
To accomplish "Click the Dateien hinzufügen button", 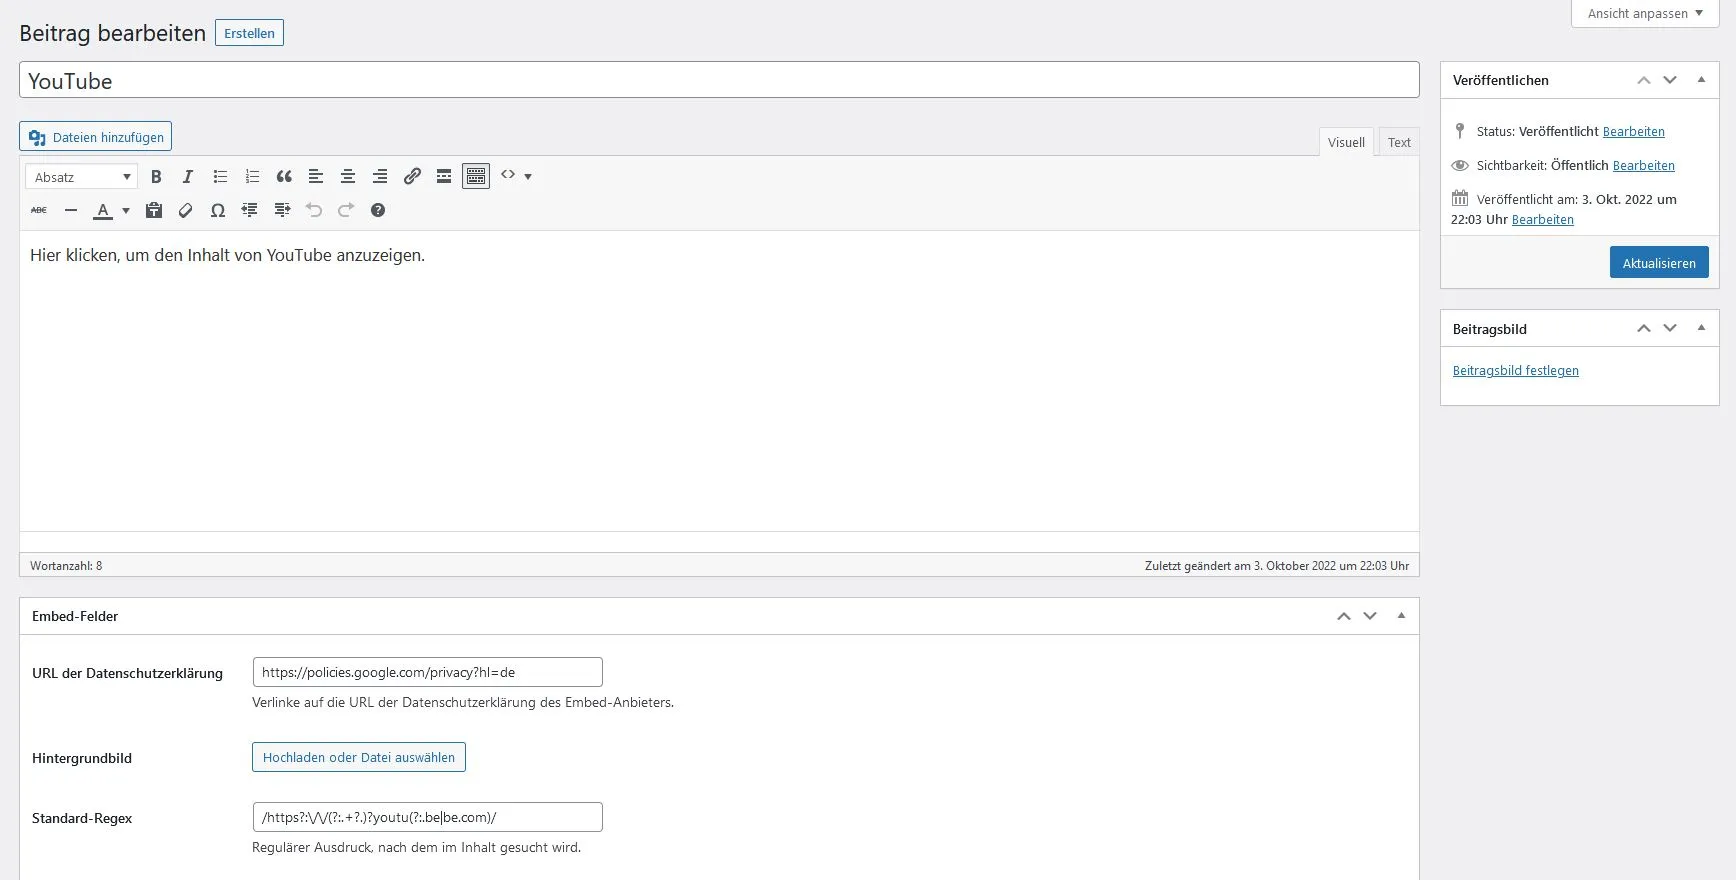I will coord(96,137).
